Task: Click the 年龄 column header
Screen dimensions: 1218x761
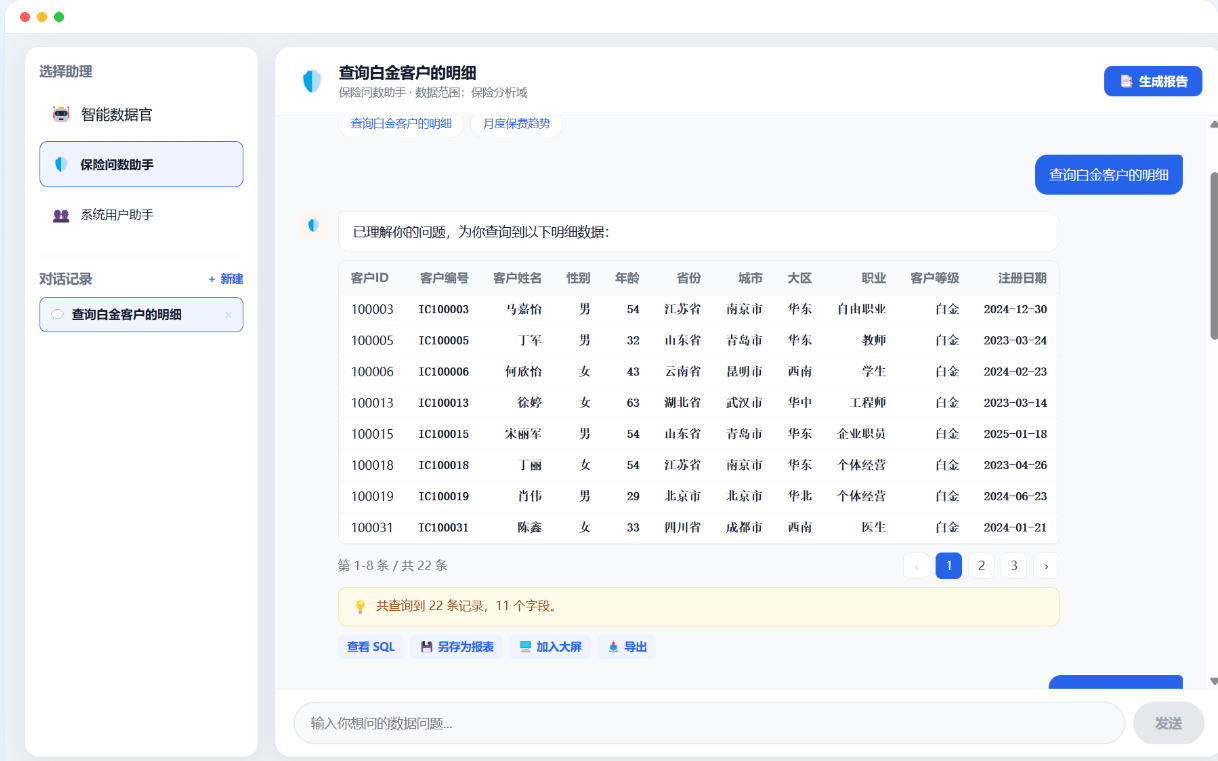Action: [x=627, y=278]
